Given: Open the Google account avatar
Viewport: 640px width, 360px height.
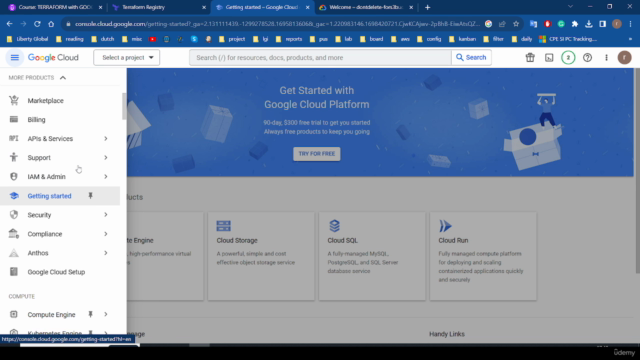Looking at the screenshot, I should coord(624,58).
